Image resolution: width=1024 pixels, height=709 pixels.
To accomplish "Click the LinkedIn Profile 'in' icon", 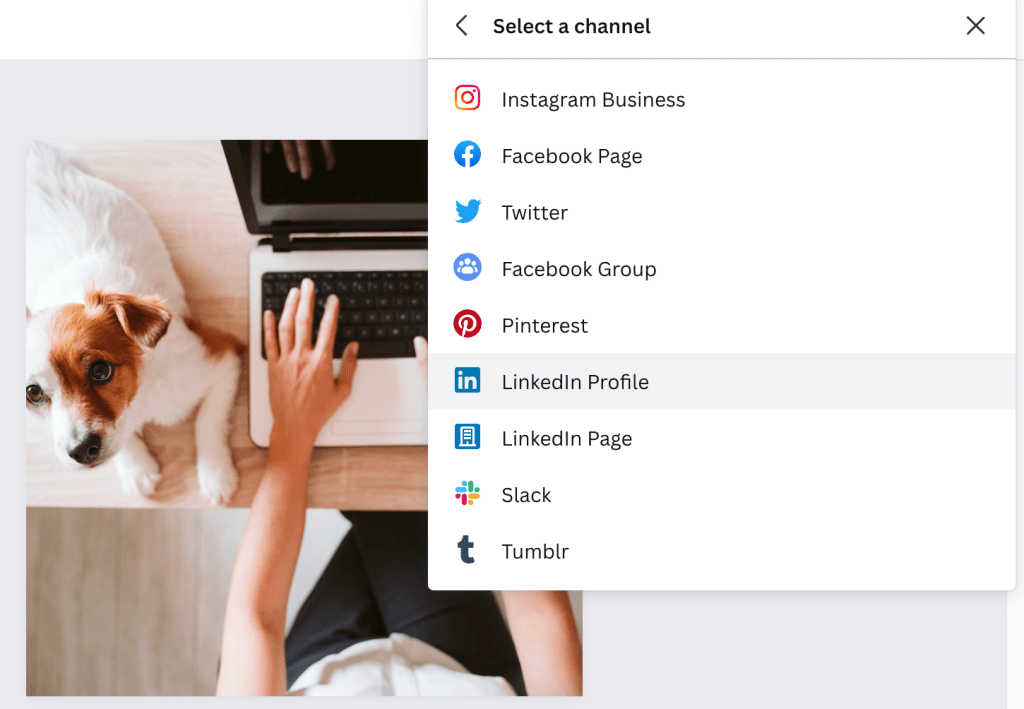I will pyautogui.click(x=467, y=381).
